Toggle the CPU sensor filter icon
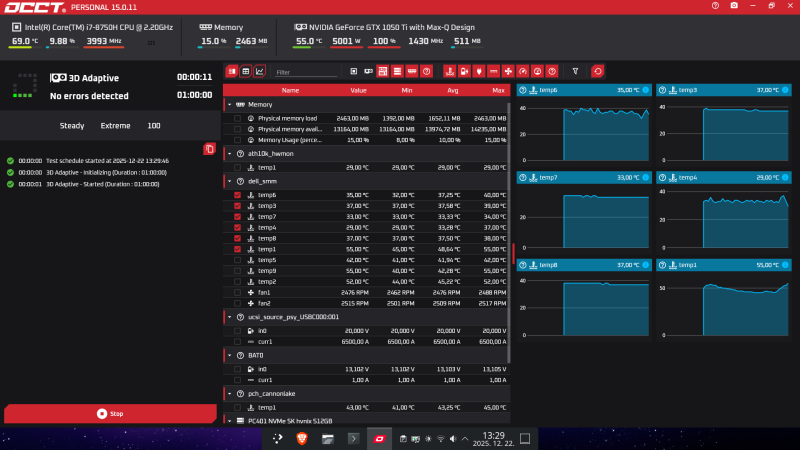The width and height of the screenshot is (800, 450). (x=354, y=71)
